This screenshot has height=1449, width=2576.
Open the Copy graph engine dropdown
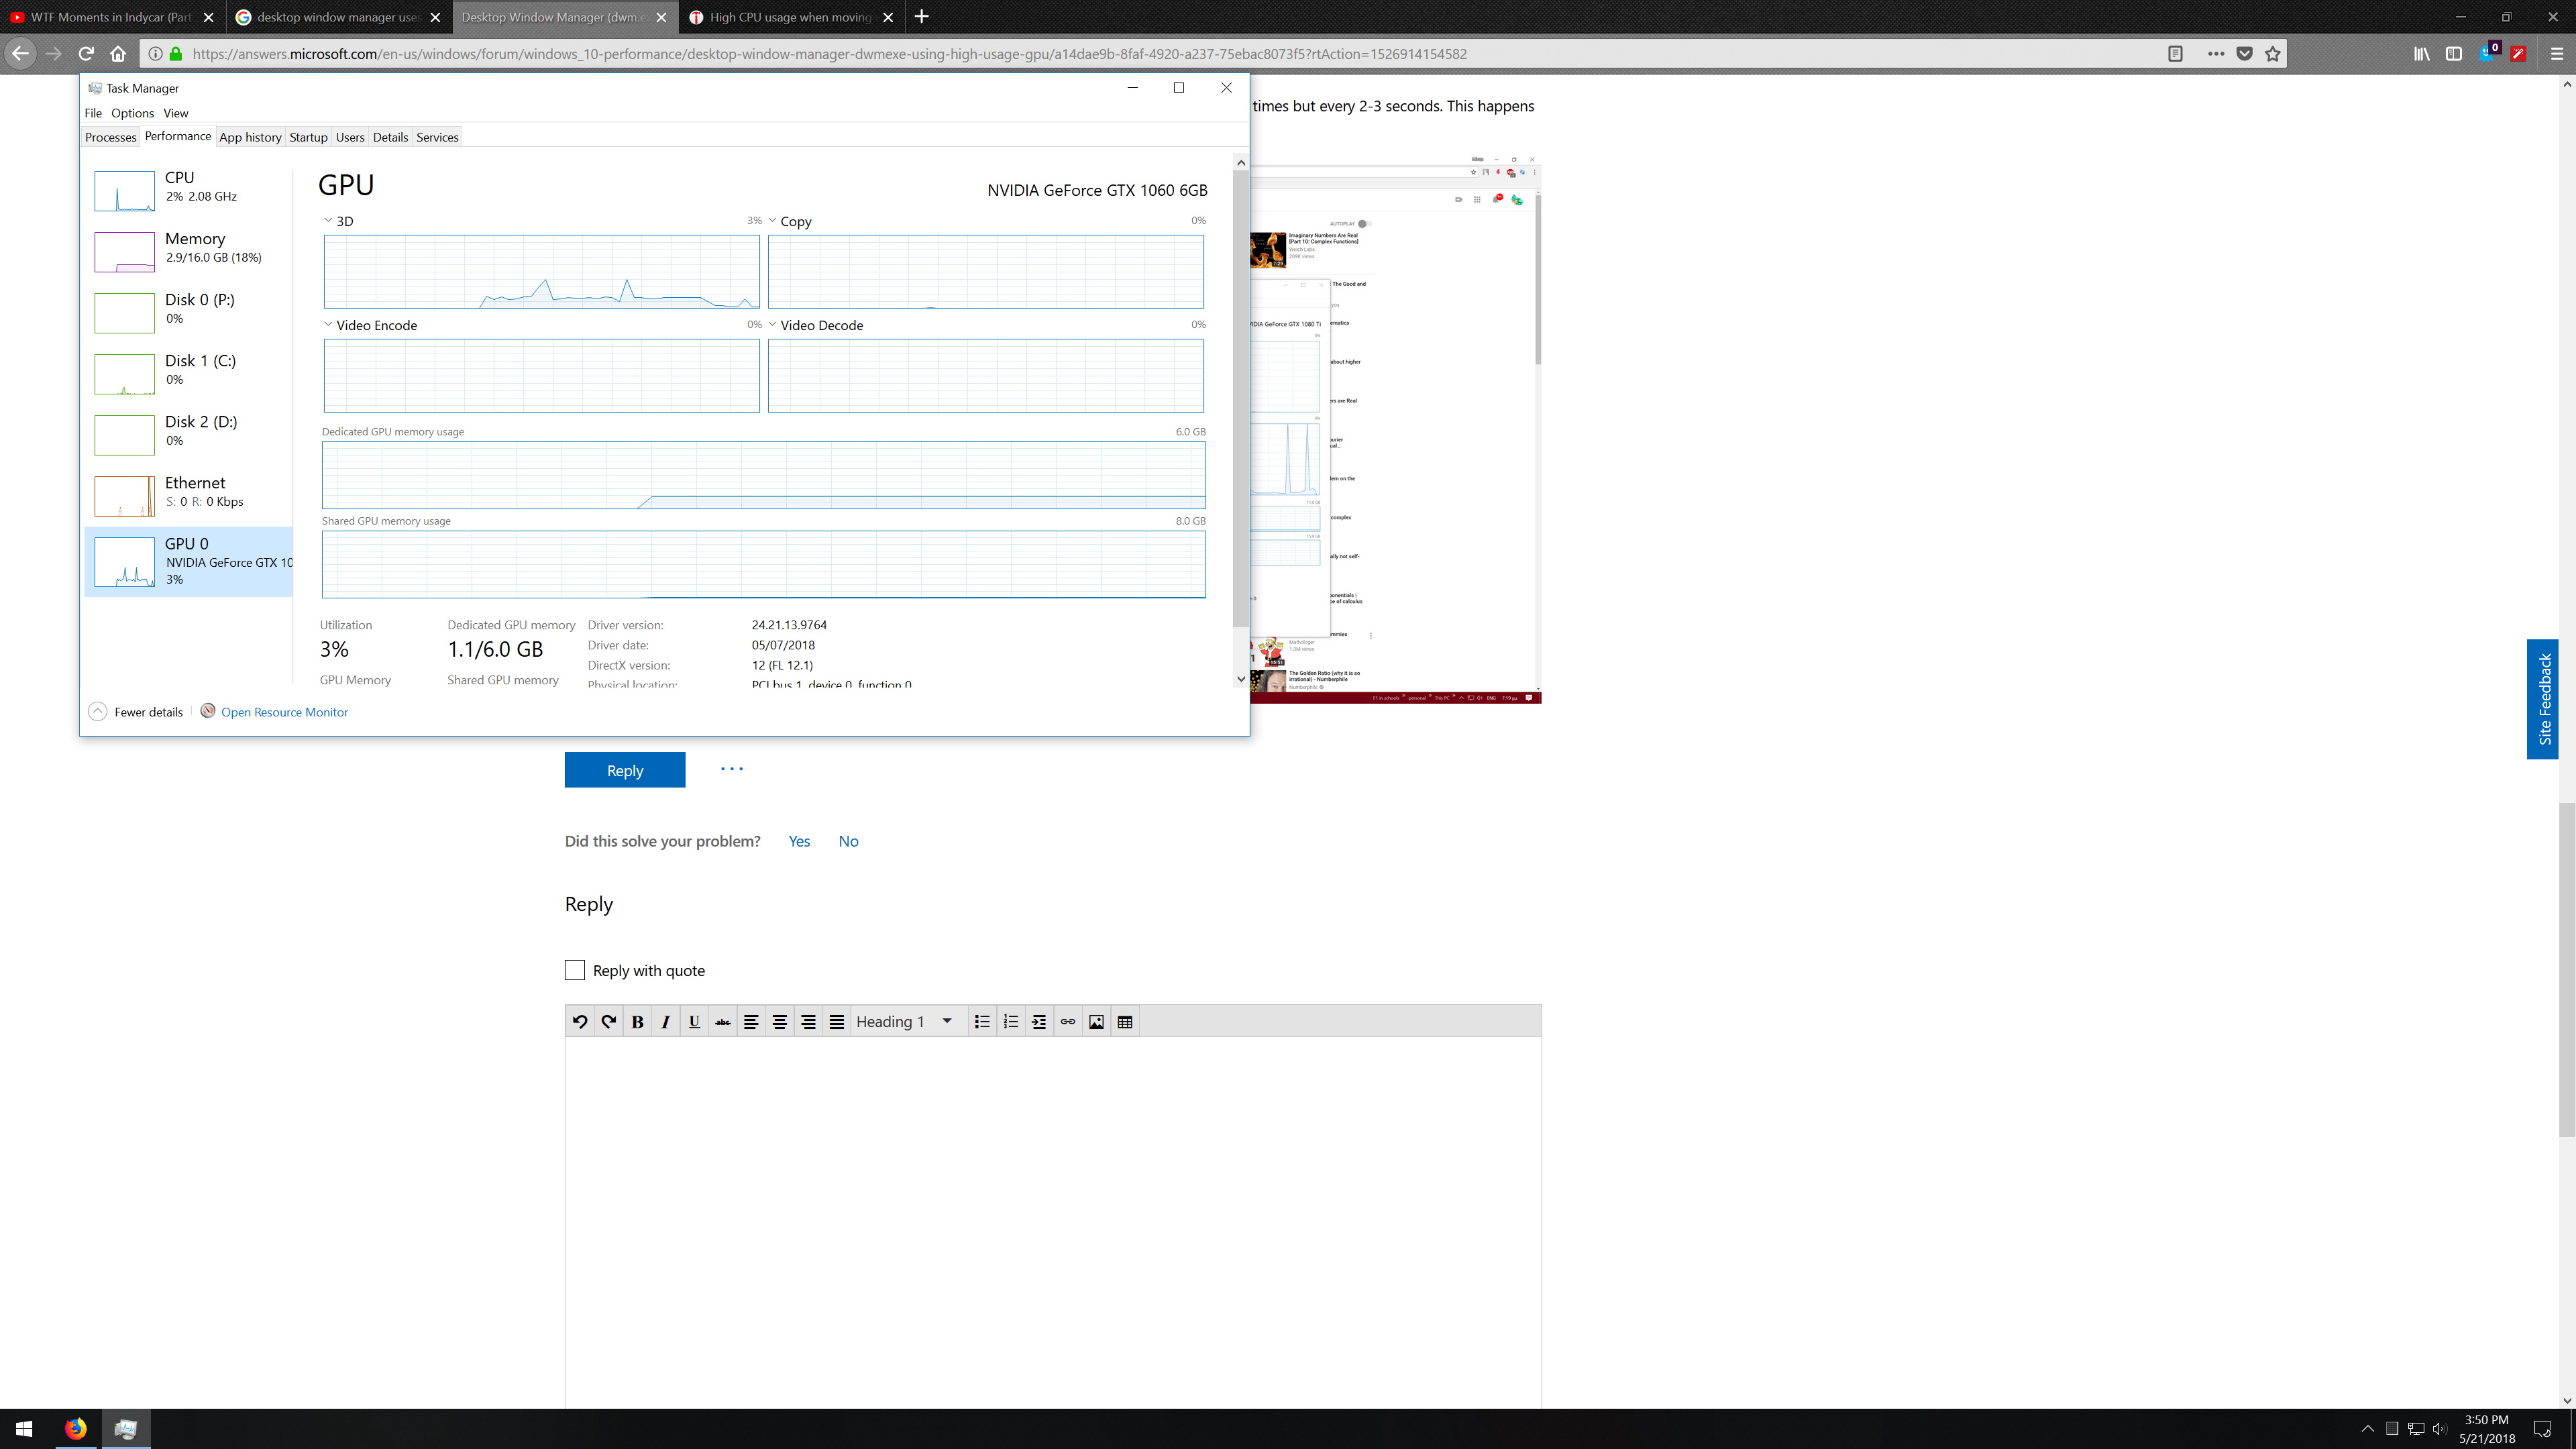(x=772, y=220)
